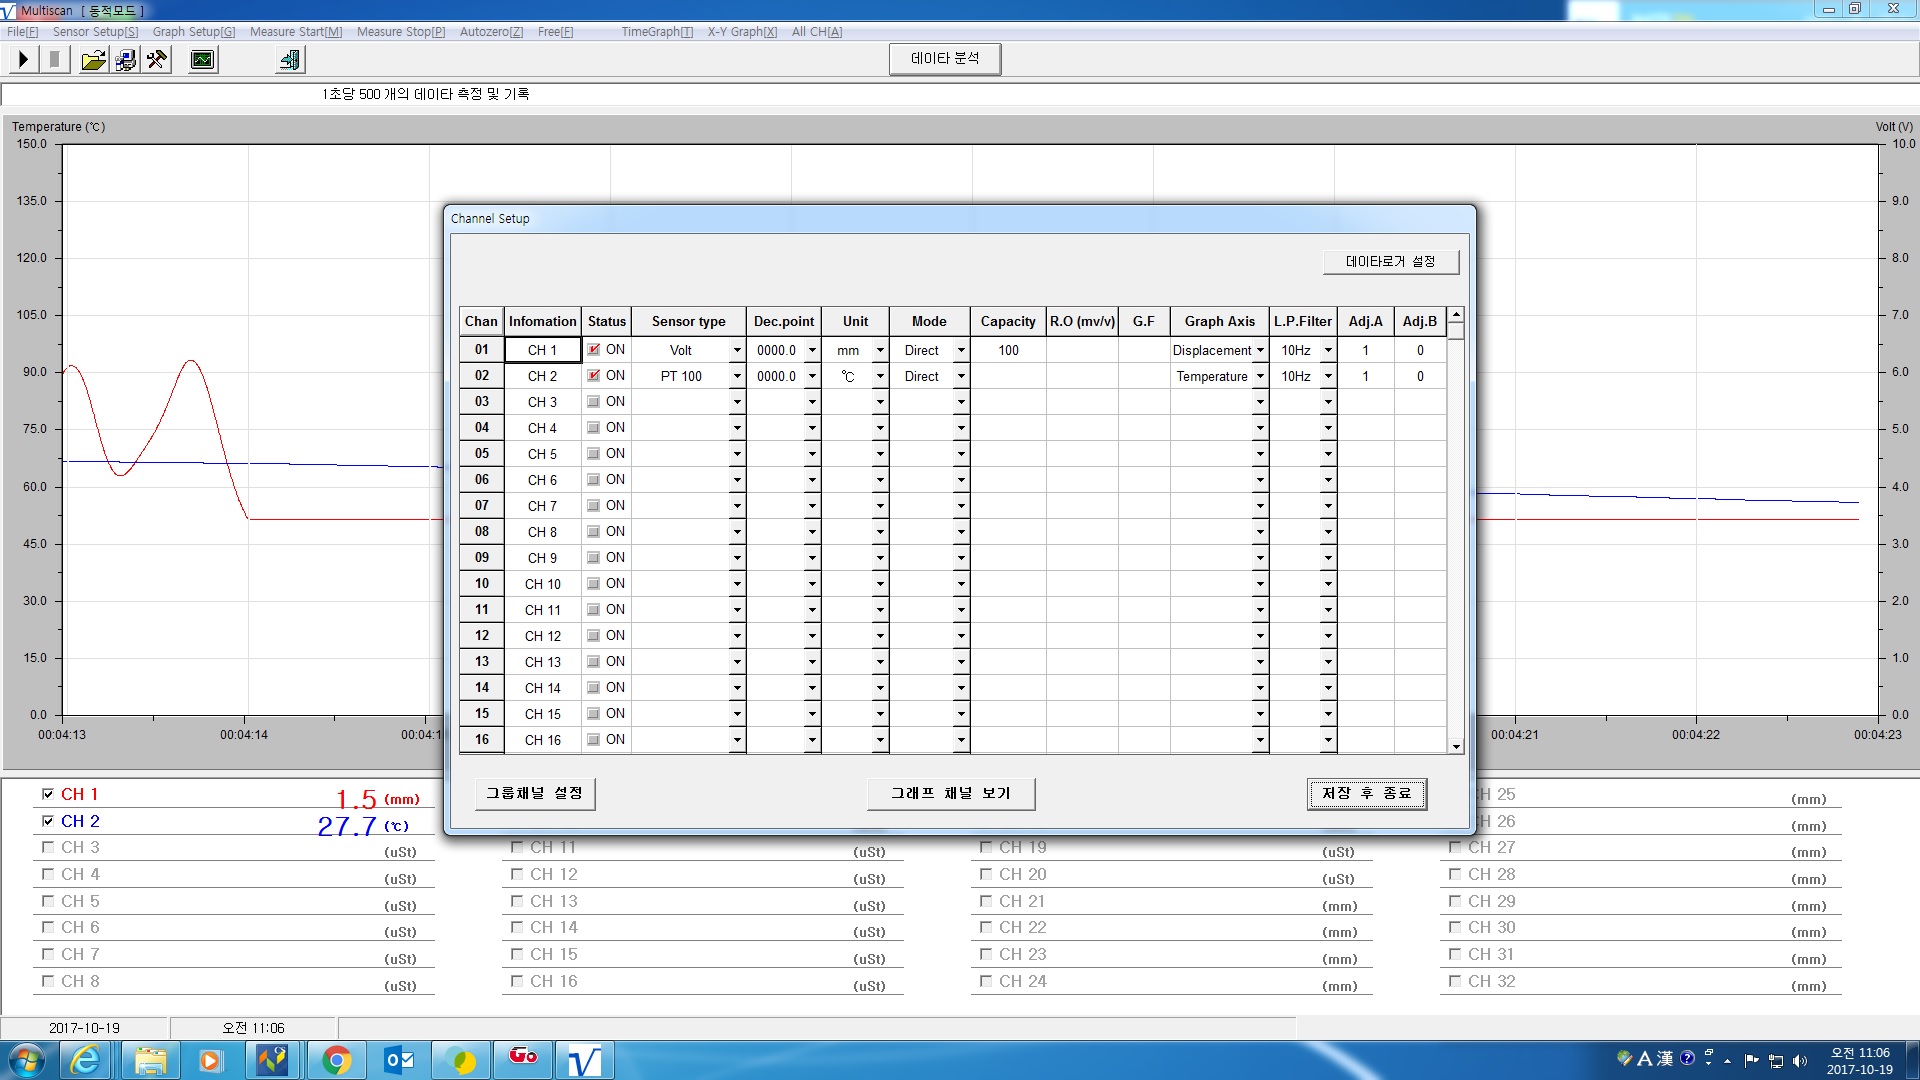Screen dimensions: 1920x1080
Task: Open CH 1 L.P.Filter dropdown showing 10Hz
Action: (x=1328, y=350)
